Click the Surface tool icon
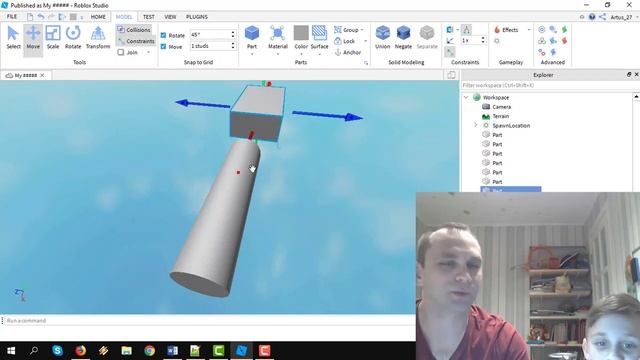The width and height of the screenshot is (640, 360). coord(319,33)
